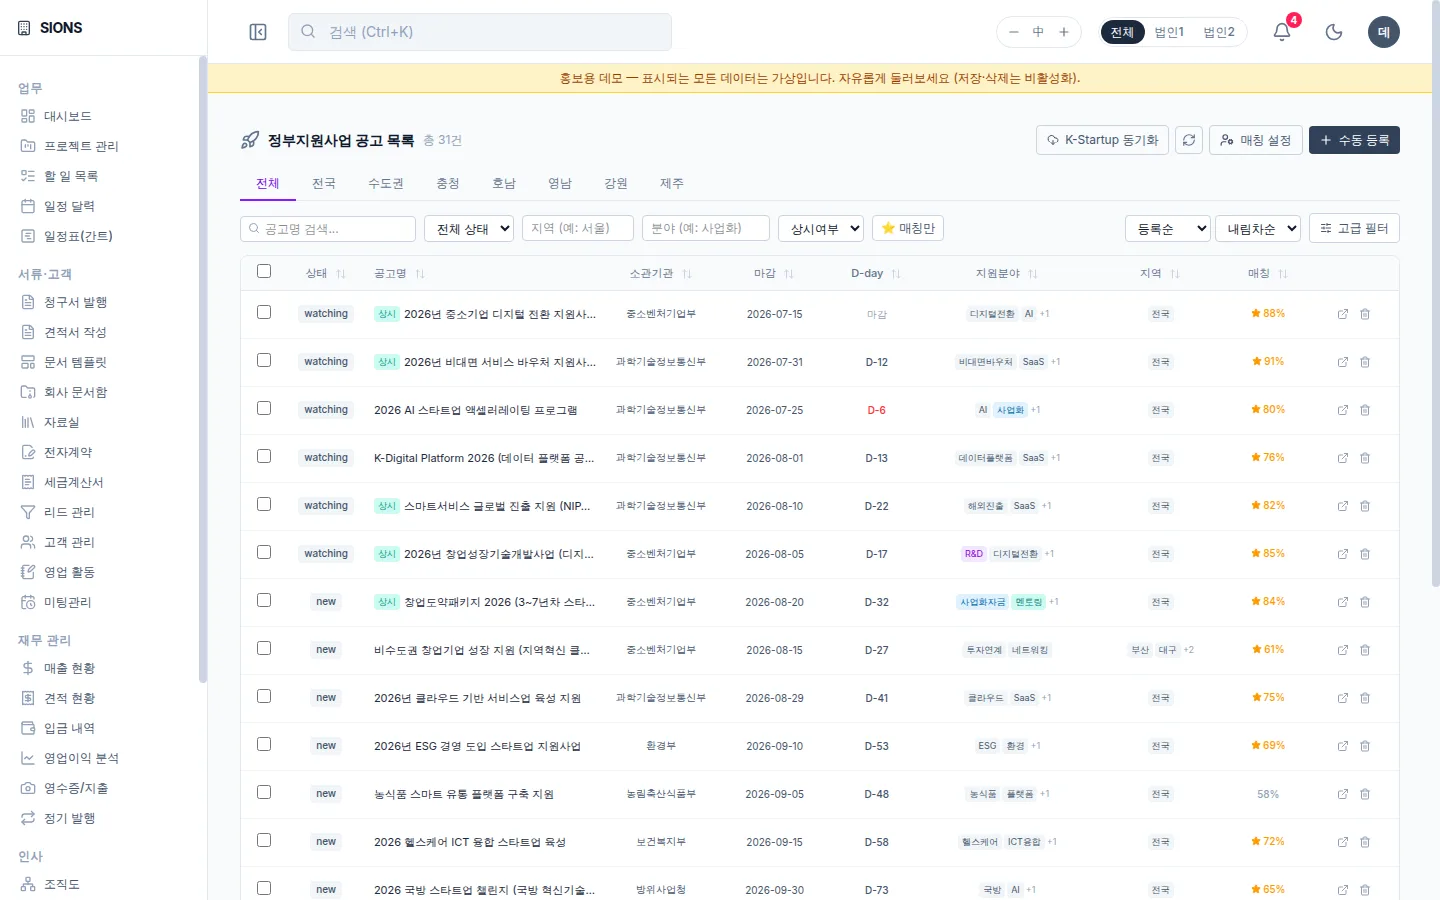1440x900 pixels.
Task: Switch company scope to 법인2
Action: [1219, 32]
